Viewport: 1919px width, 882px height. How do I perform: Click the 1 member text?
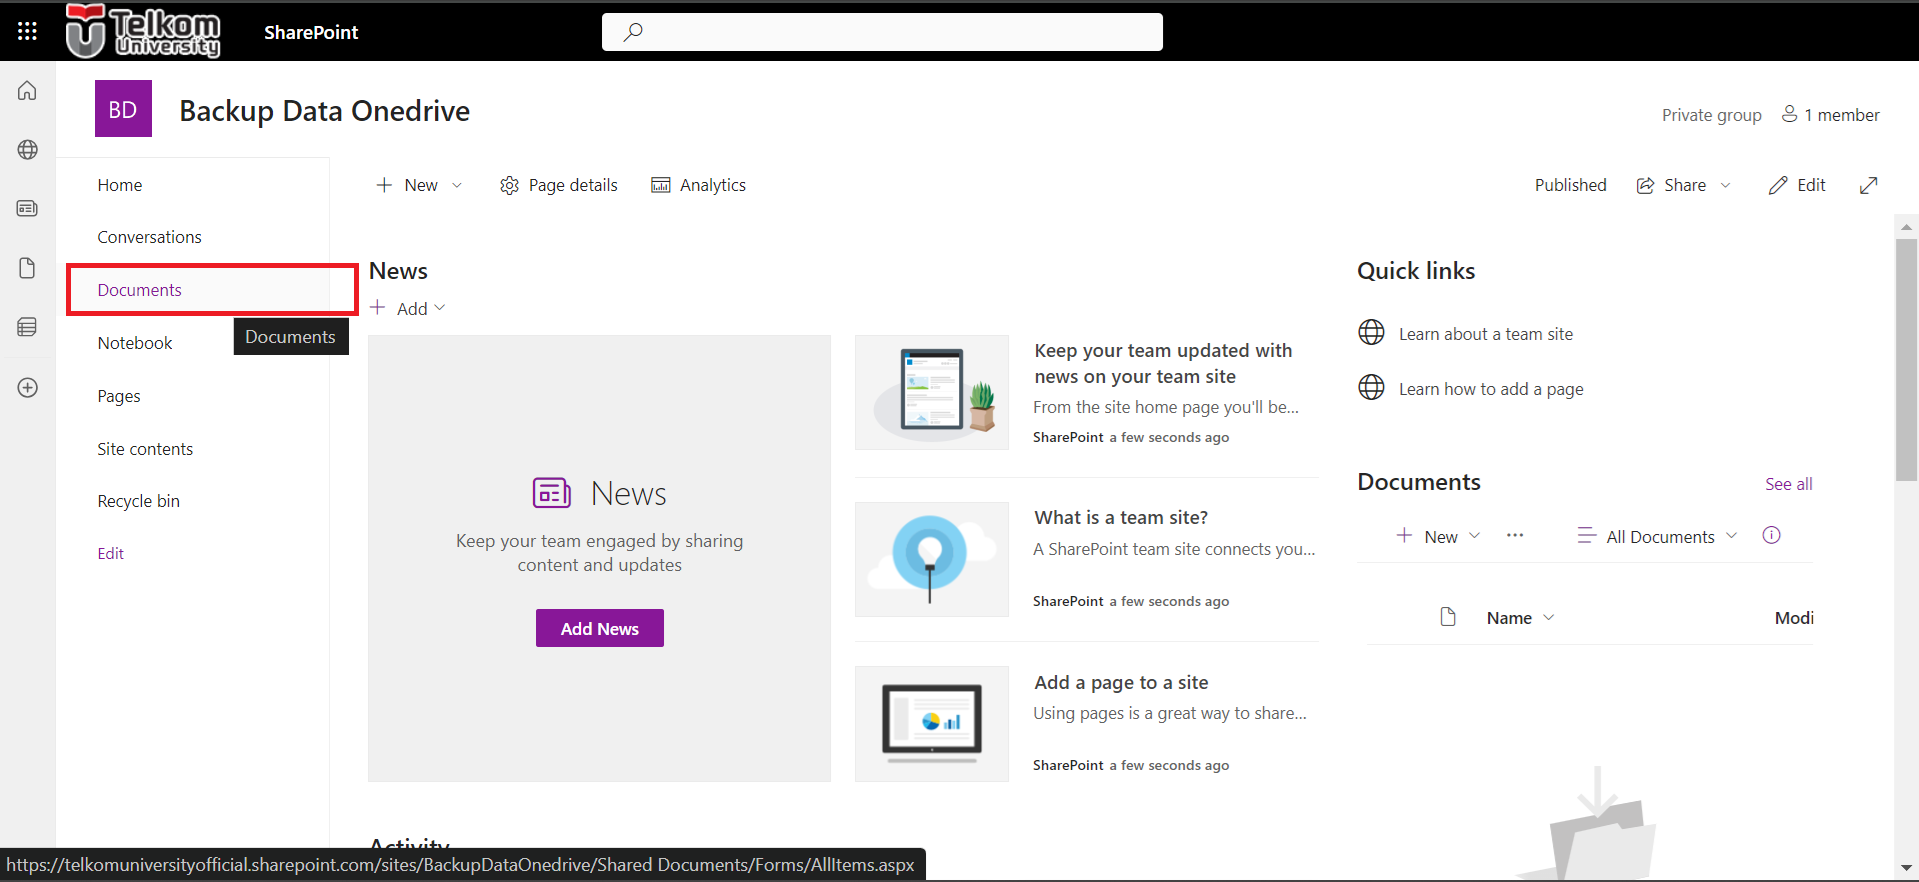pyautogui.click(x=1841, y=115)
